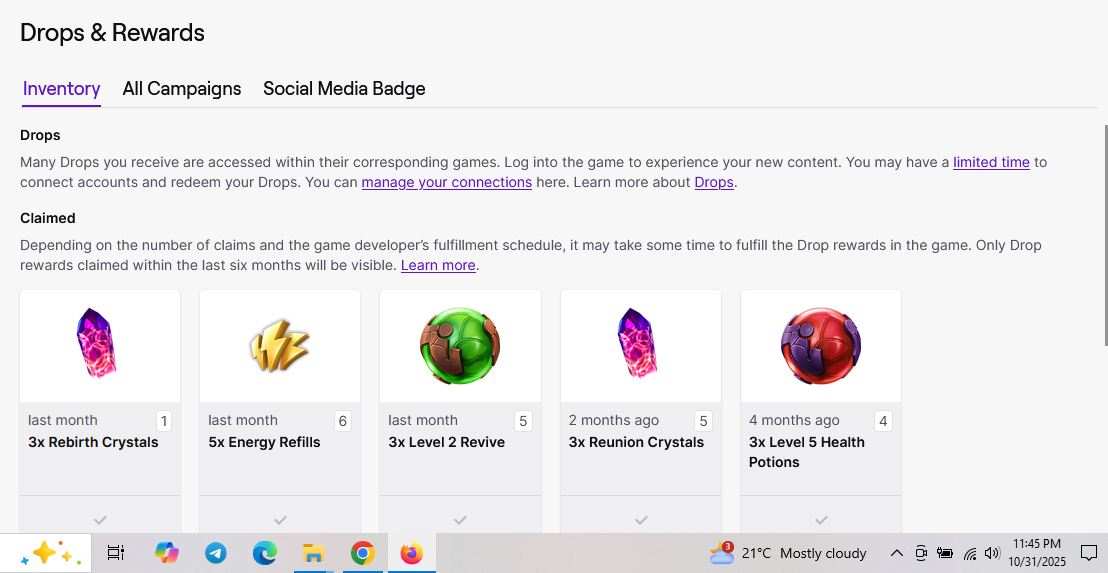Select the '3x Level 2 Revive' title
The height and width of the screenshot is (573, 1108).
(x=447, y=442)
